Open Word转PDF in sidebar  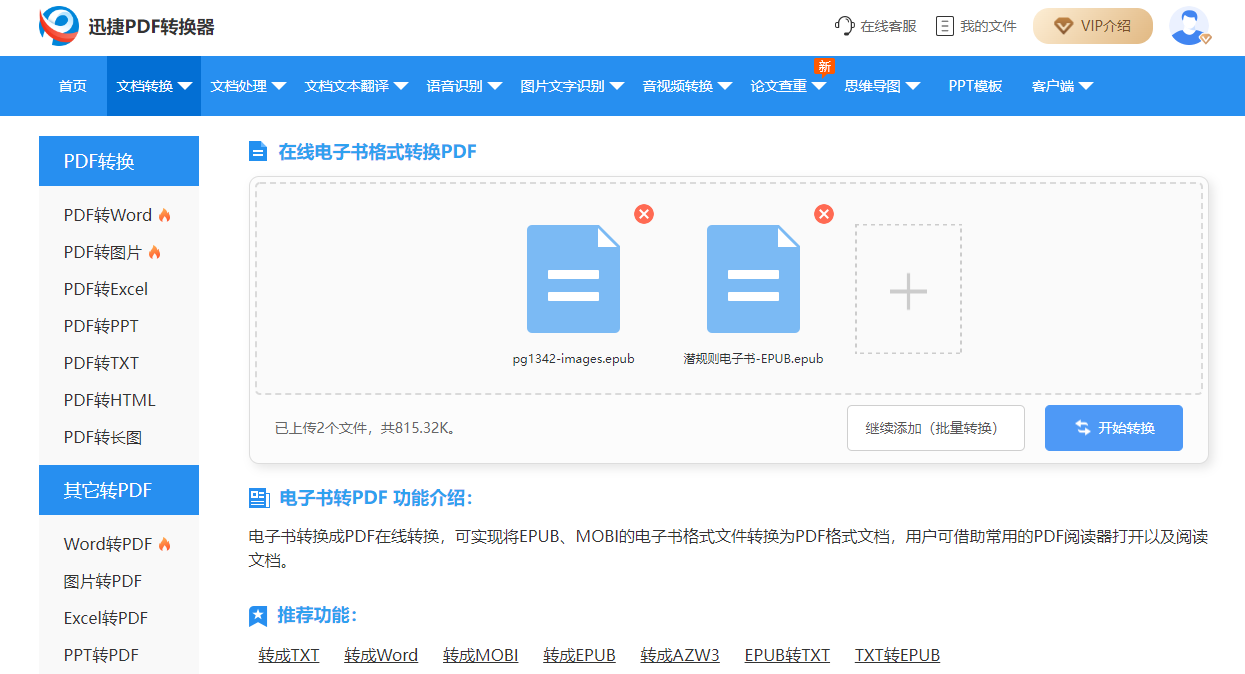click(x=108, y=544)
